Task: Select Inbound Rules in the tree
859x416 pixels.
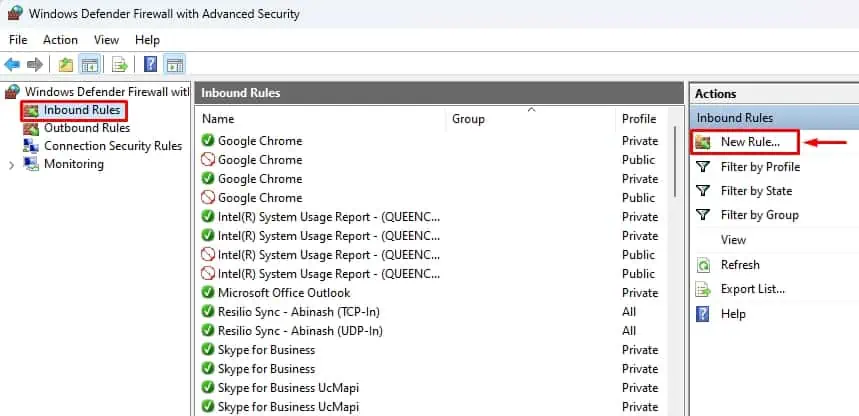Action: pyautogui.click(x=82, y=110)
